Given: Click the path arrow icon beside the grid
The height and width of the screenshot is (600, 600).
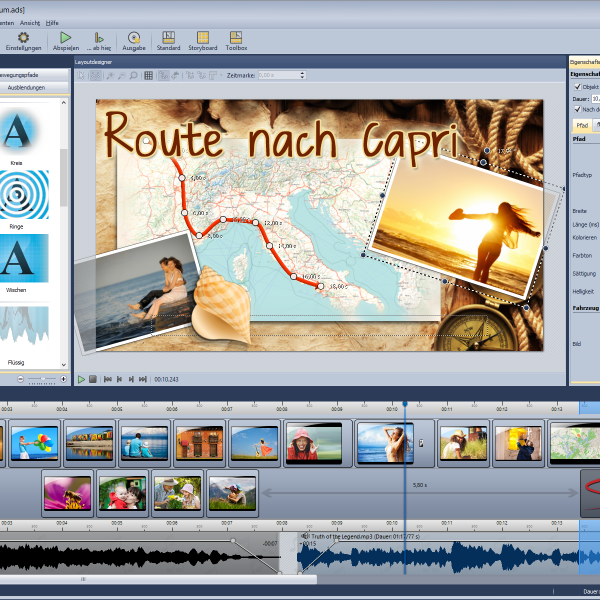Looking at the screenshot, I should 176,75.
